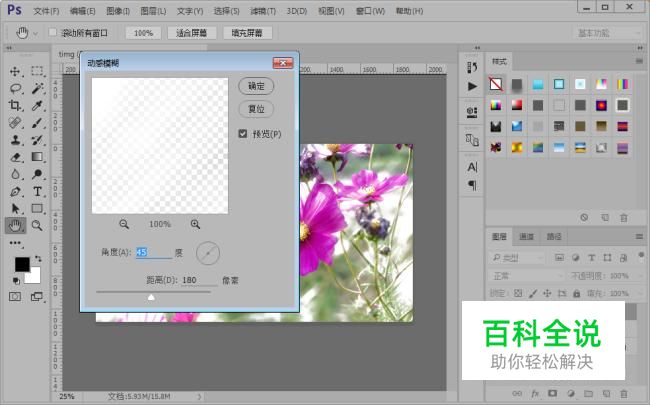Select the Gradient tool
650x405 pixels.
point(37,157)
